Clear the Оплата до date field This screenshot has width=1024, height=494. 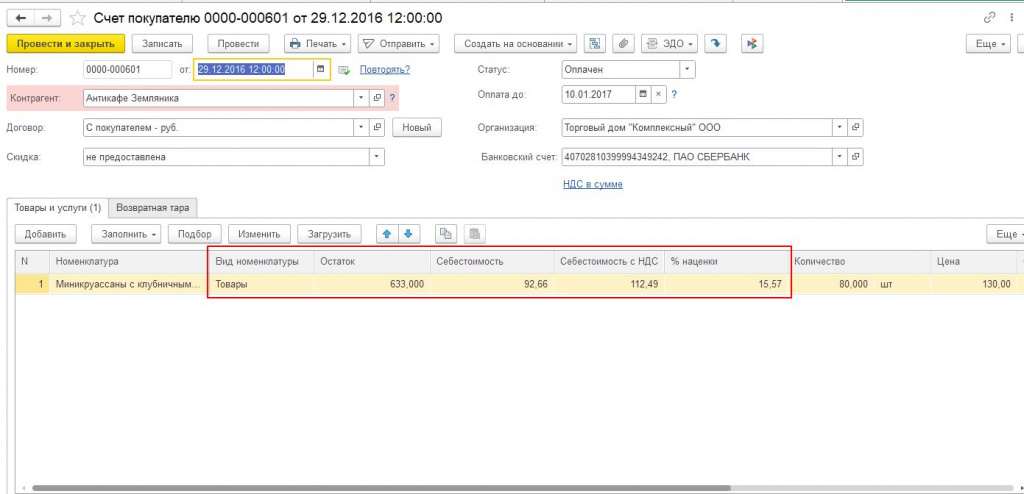[658, 94]
